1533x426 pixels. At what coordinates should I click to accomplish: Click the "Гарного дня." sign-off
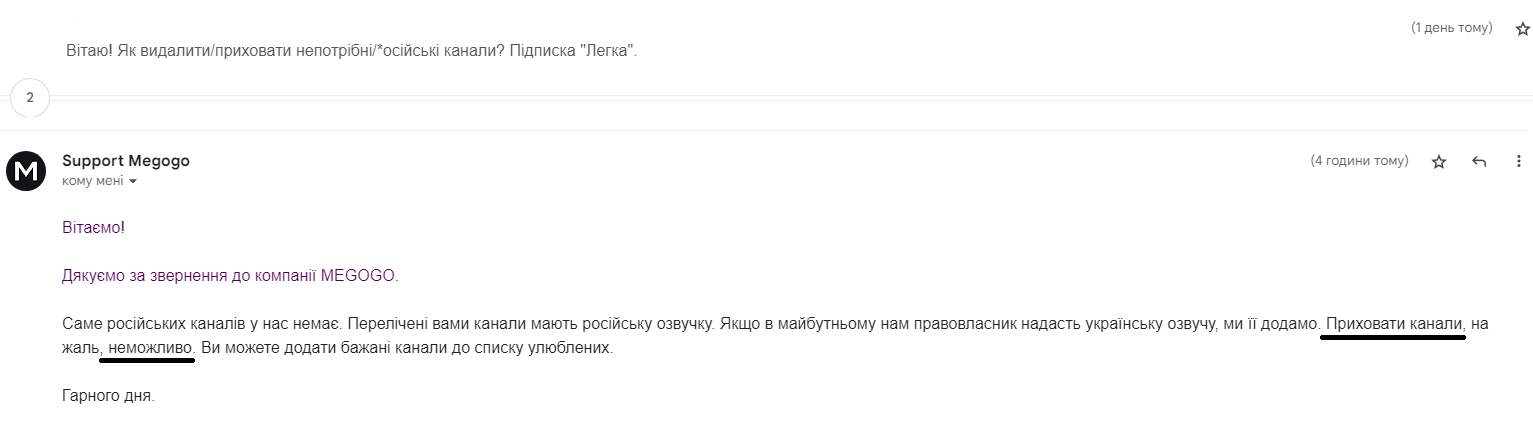click(x=108, y=396)
